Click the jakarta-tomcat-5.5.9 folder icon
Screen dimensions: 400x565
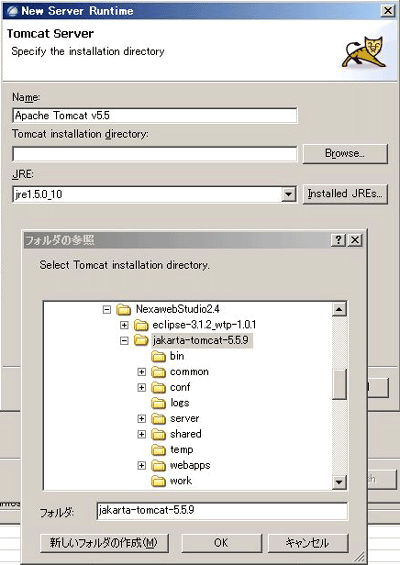coord(141,341)
